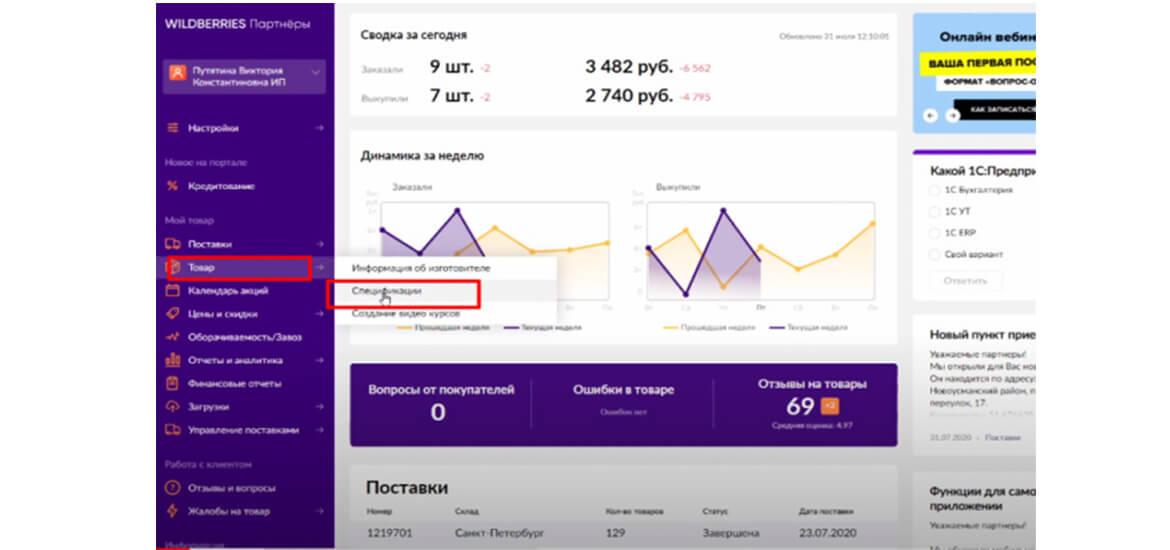Click the orange user avatar icon
Screen dimensions: 1170x550
[x=178, y=73]
